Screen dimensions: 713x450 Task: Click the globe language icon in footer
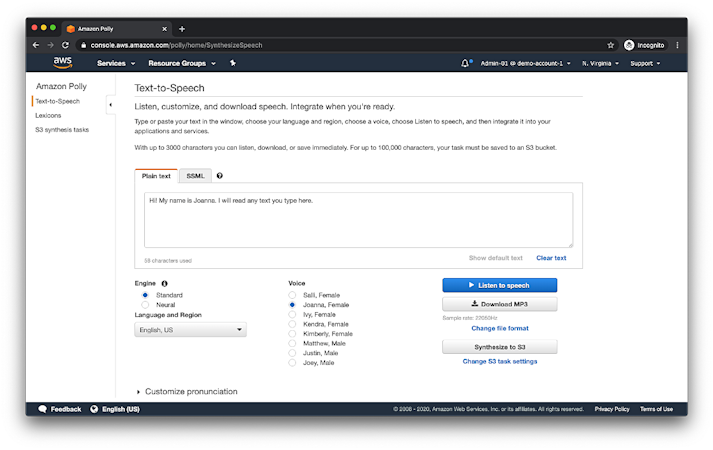pos(94,409)
